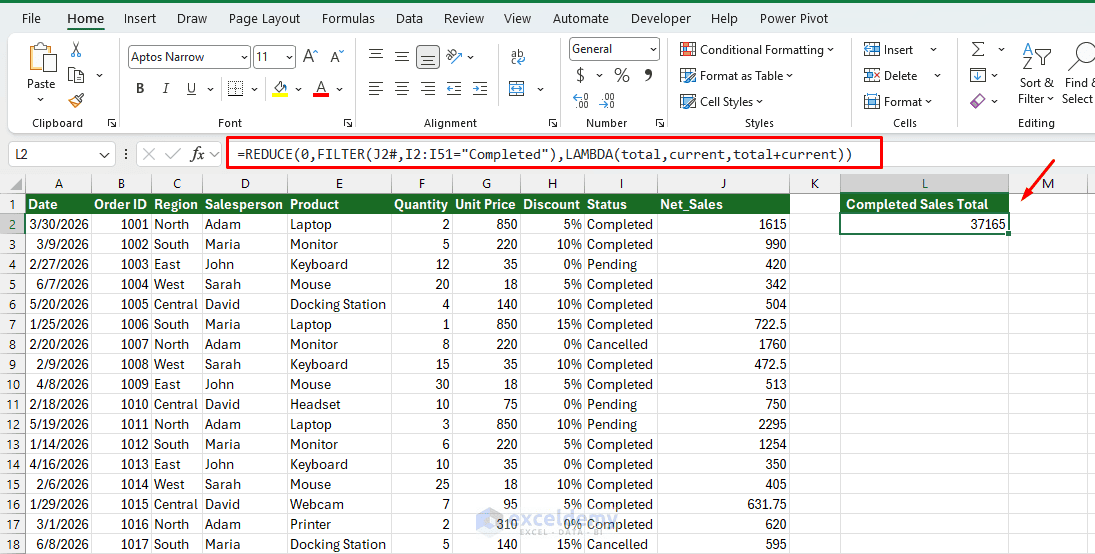Apply Accounting dollar number format

[x=580, y=75]
